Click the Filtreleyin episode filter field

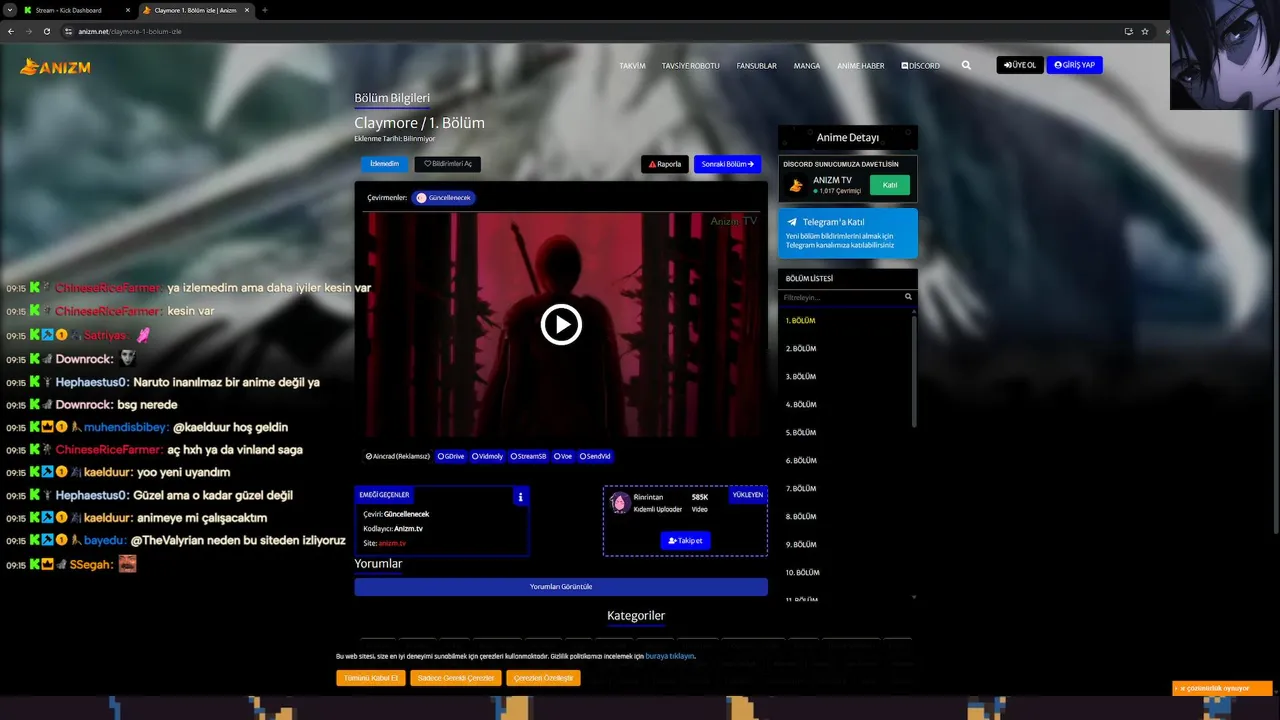tap(840, 297)
